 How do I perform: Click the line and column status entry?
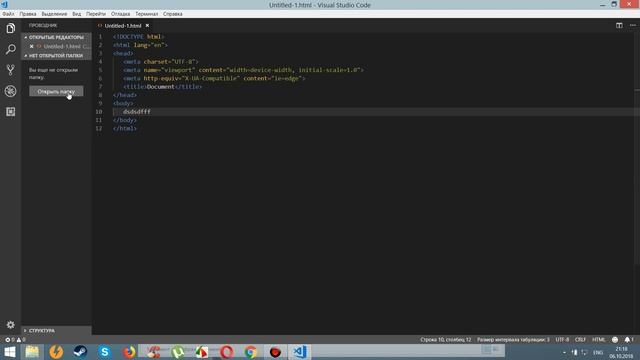(445, 340)
